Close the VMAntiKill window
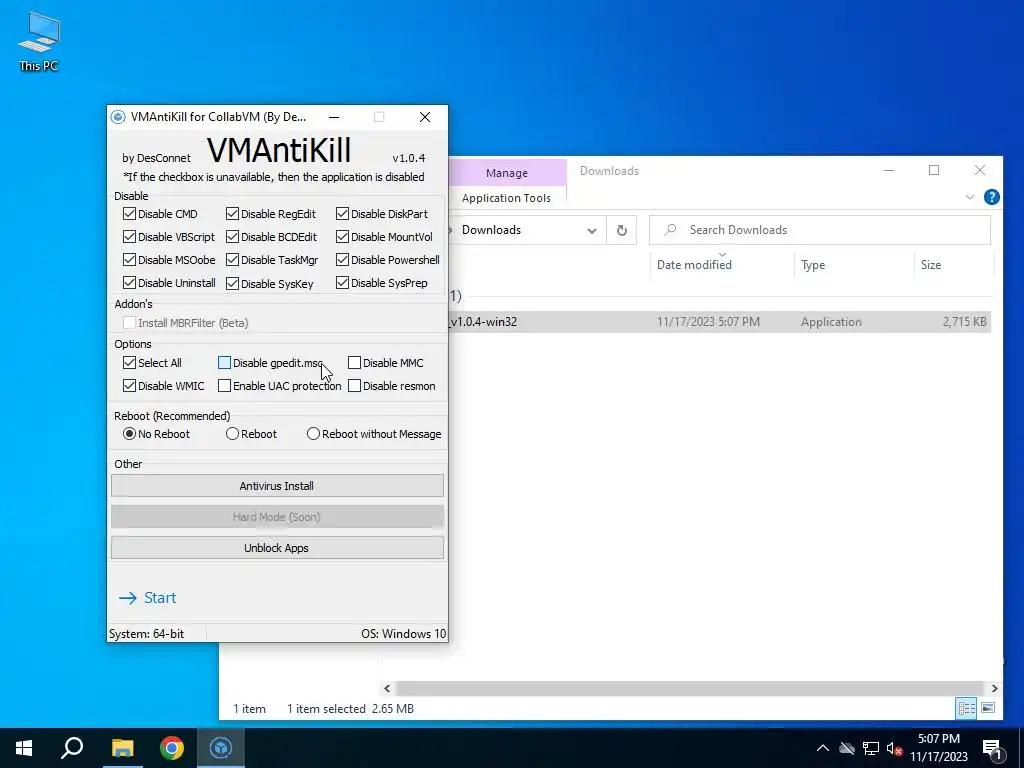The height and width of the screenshot is (768, 1024). click(425, 117)
